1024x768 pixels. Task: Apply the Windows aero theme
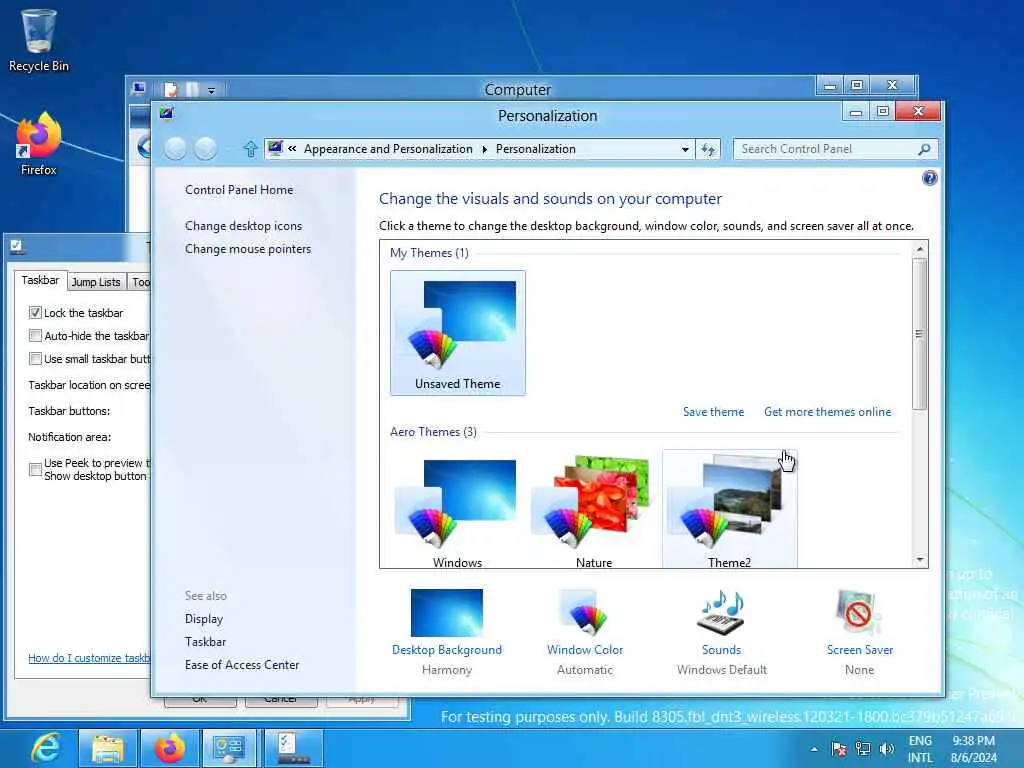click(x=457, y=511)
